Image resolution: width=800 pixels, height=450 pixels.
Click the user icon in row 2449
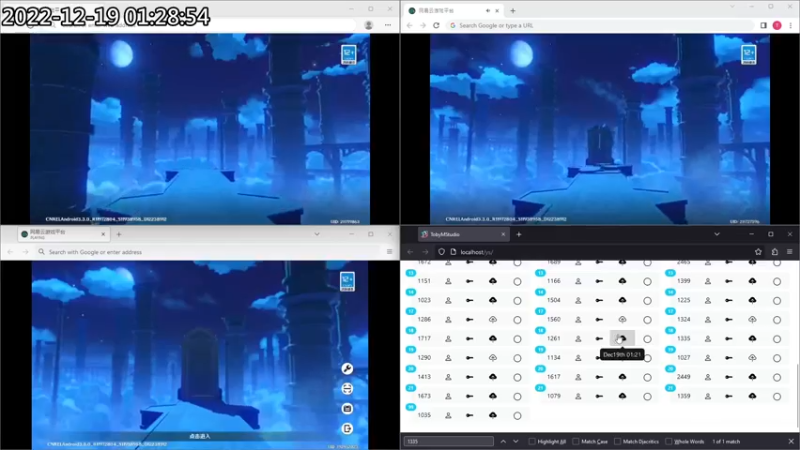pyautogui.click(x=708, y=377)
